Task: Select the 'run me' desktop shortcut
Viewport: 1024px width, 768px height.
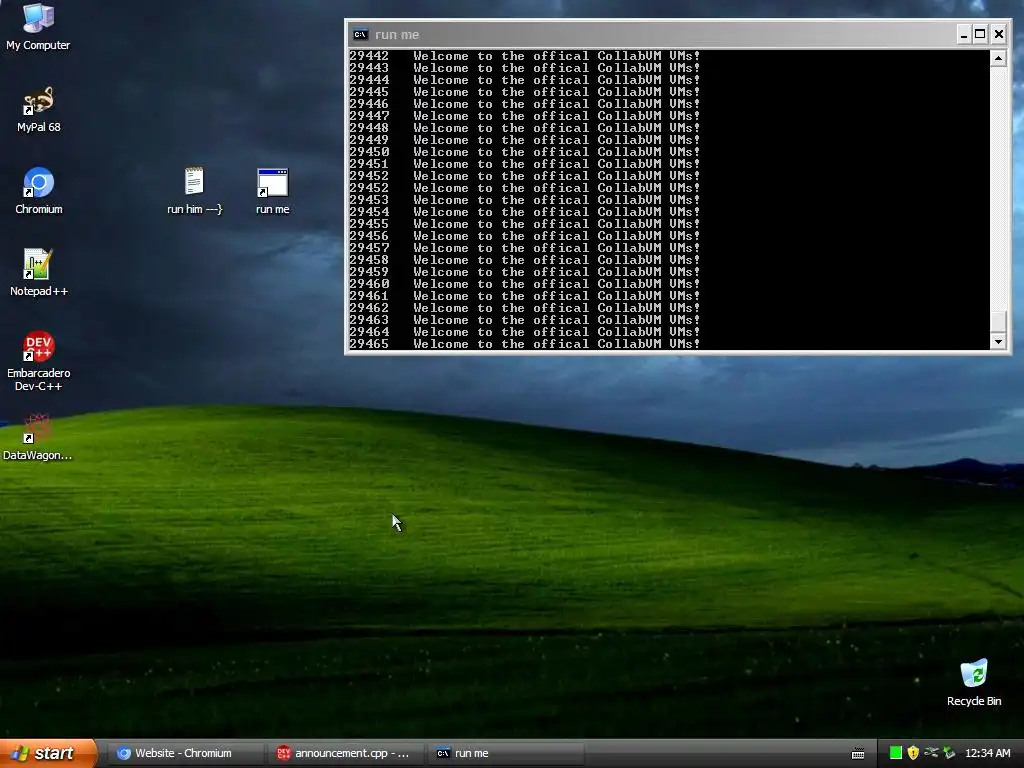Action: (x=272, y=191)
